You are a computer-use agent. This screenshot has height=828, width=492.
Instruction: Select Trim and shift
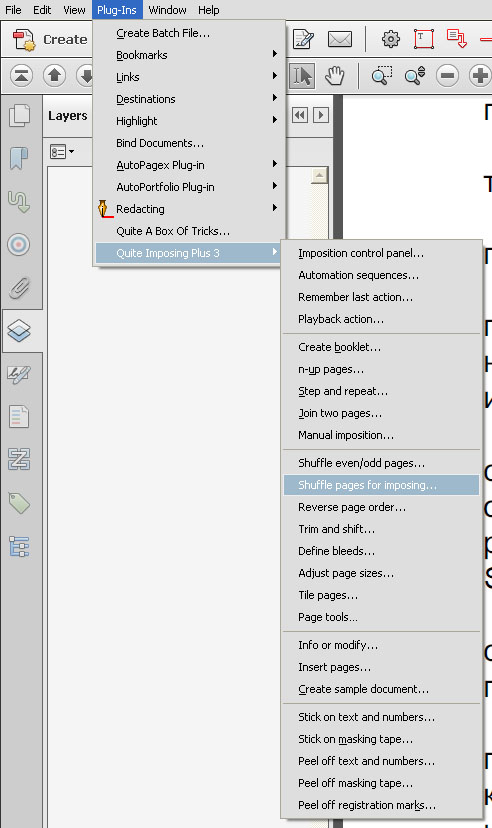[x=381, y=529]
